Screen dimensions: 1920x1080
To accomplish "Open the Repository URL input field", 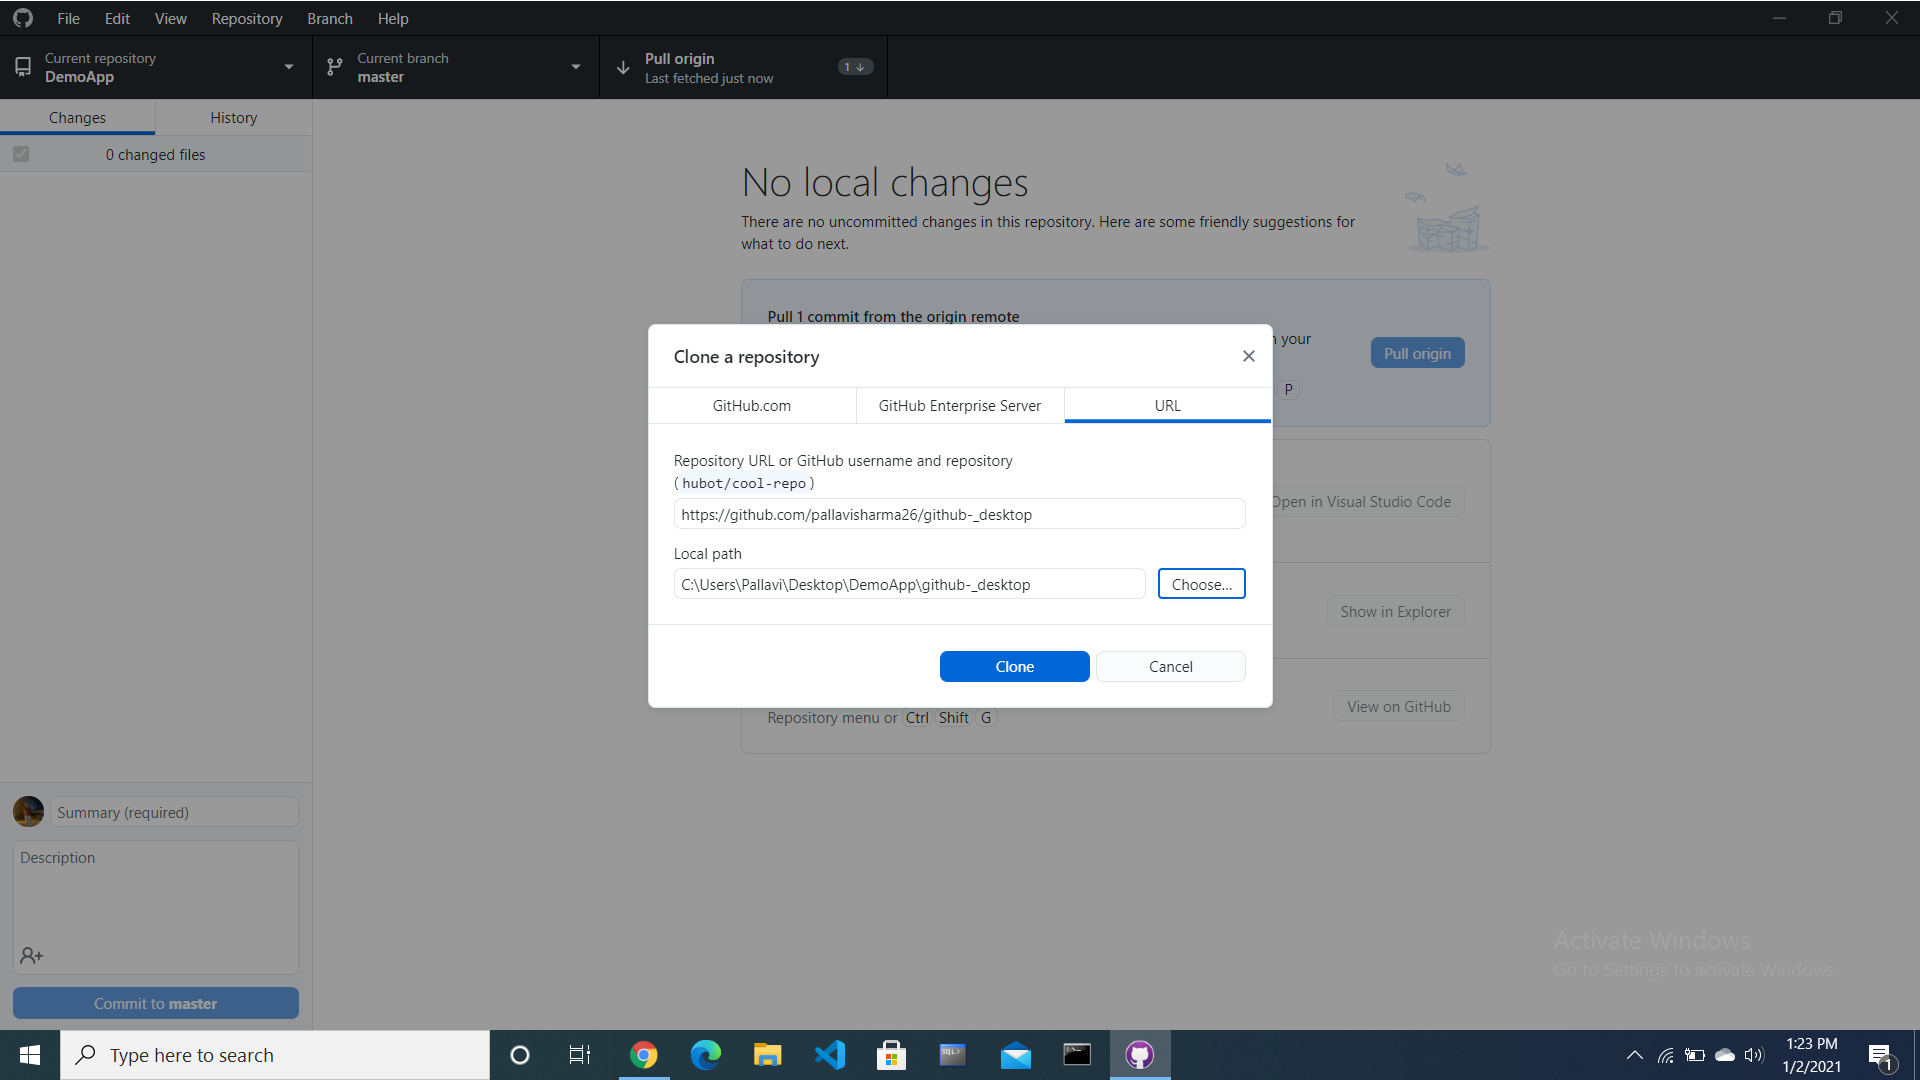I will pyautogui.click(x=959, y=514).
